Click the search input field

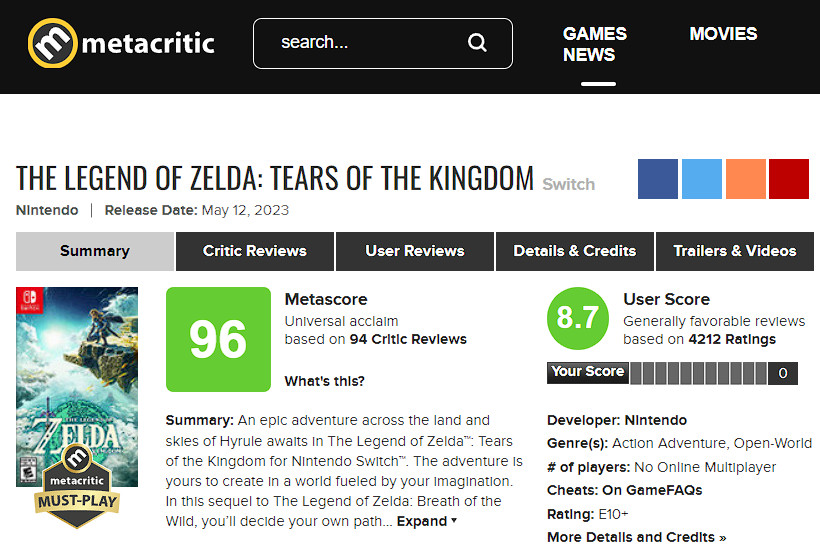(x=366, y=43)
